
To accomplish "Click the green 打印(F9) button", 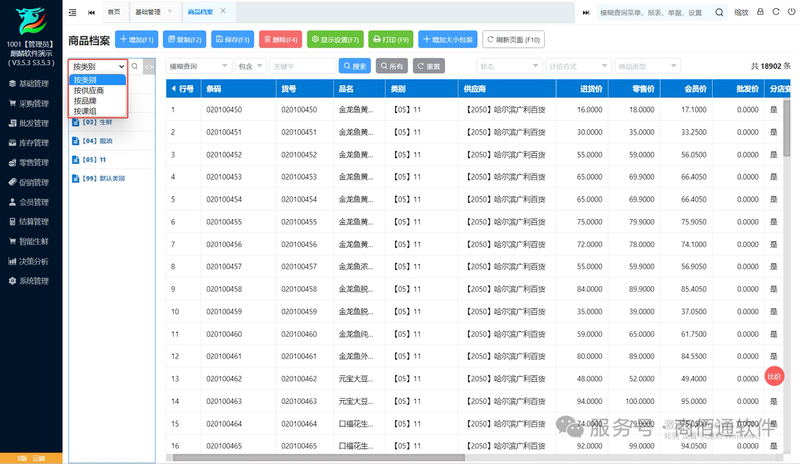I will pos(391,39).
